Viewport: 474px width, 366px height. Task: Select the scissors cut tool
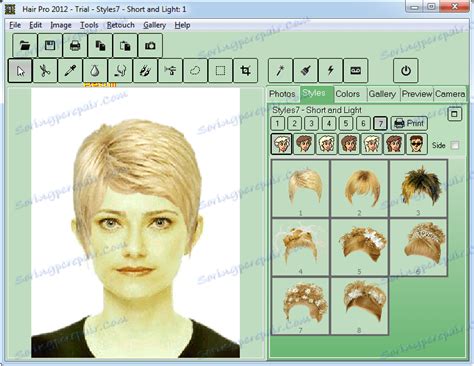(x=45, y=71)
